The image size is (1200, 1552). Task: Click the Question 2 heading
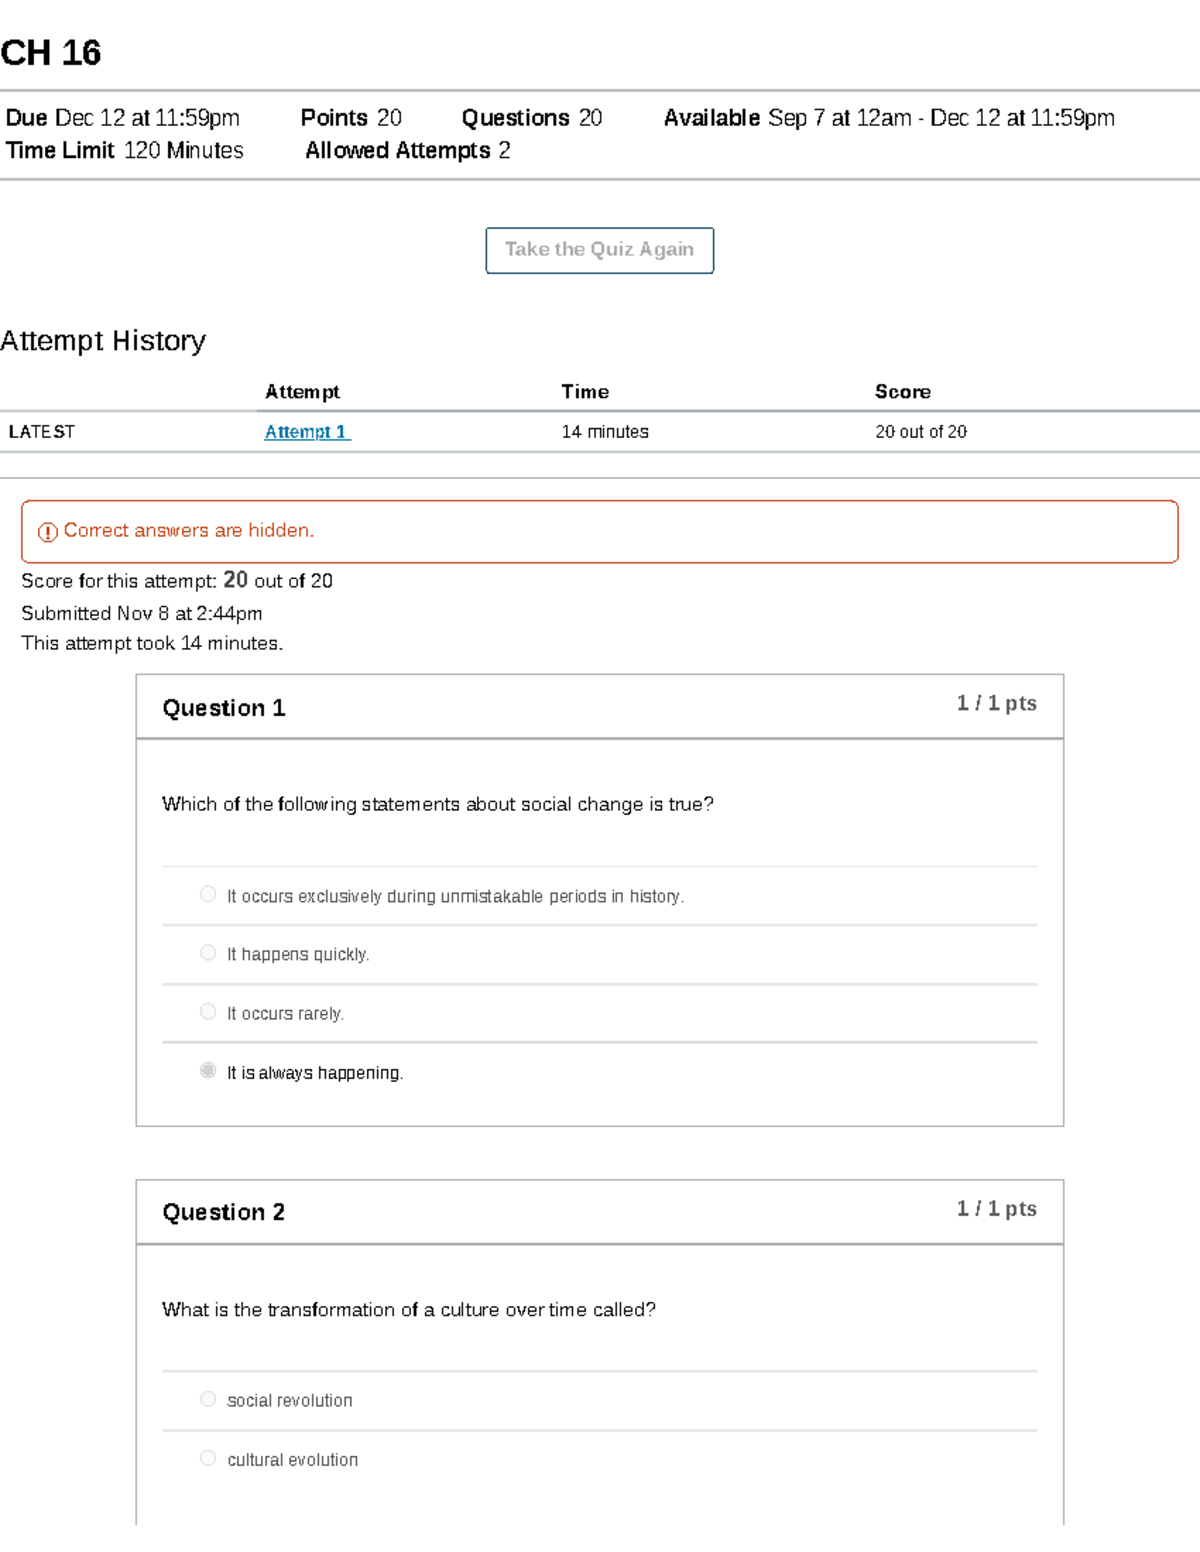coord(224,1212)
